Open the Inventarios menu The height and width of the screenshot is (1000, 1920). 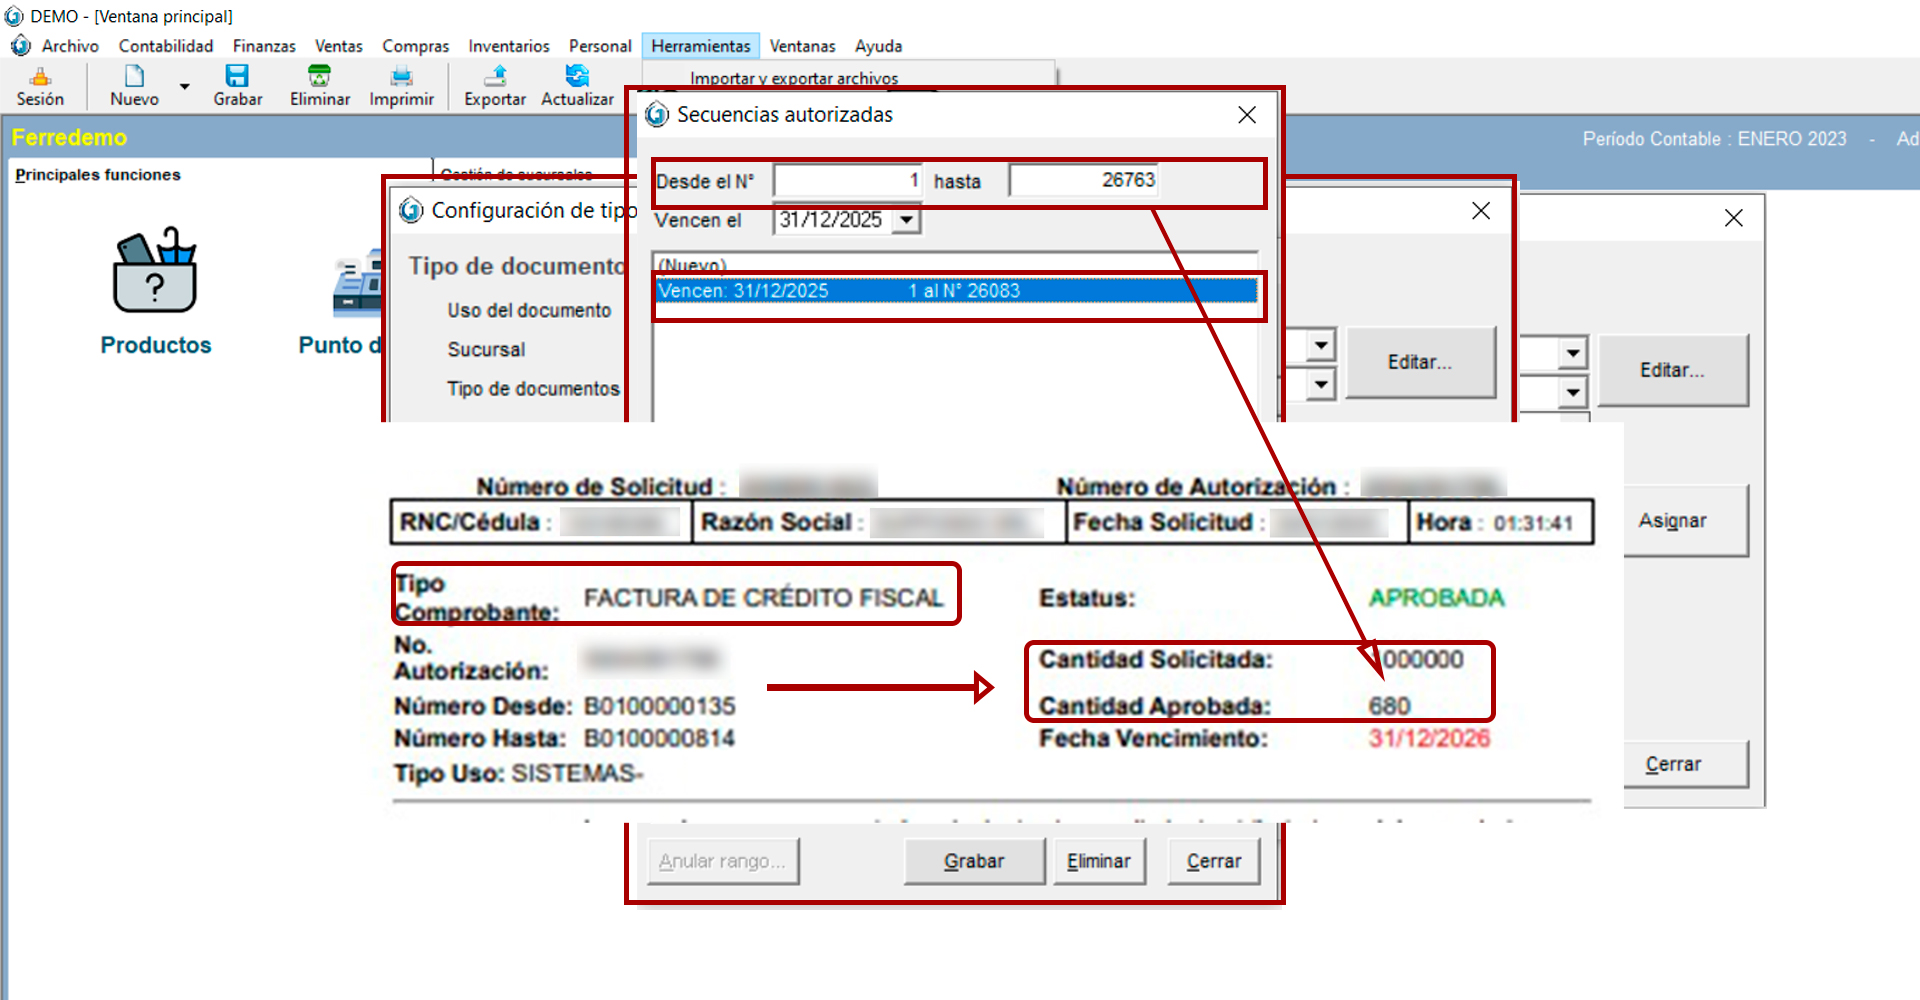[508, 46]
